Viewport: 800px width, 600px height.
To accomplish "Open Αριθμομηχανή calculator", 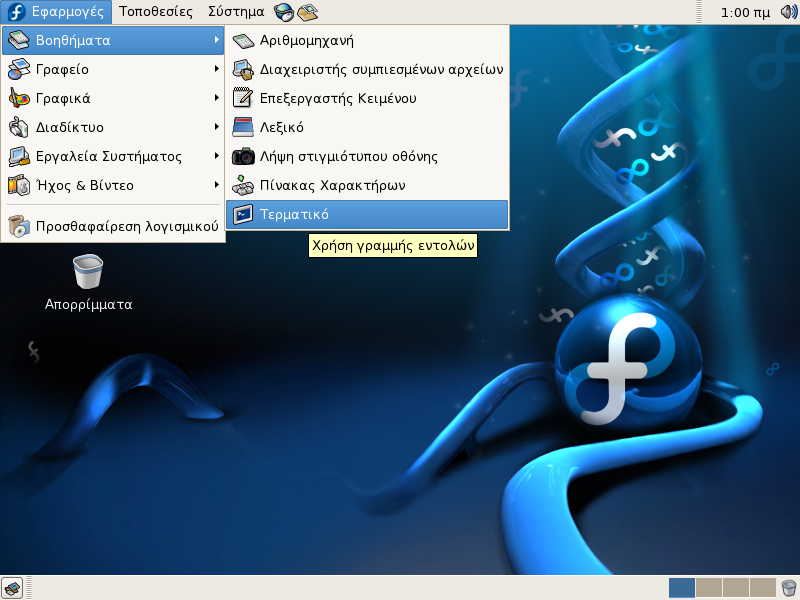I will [306, 41].
